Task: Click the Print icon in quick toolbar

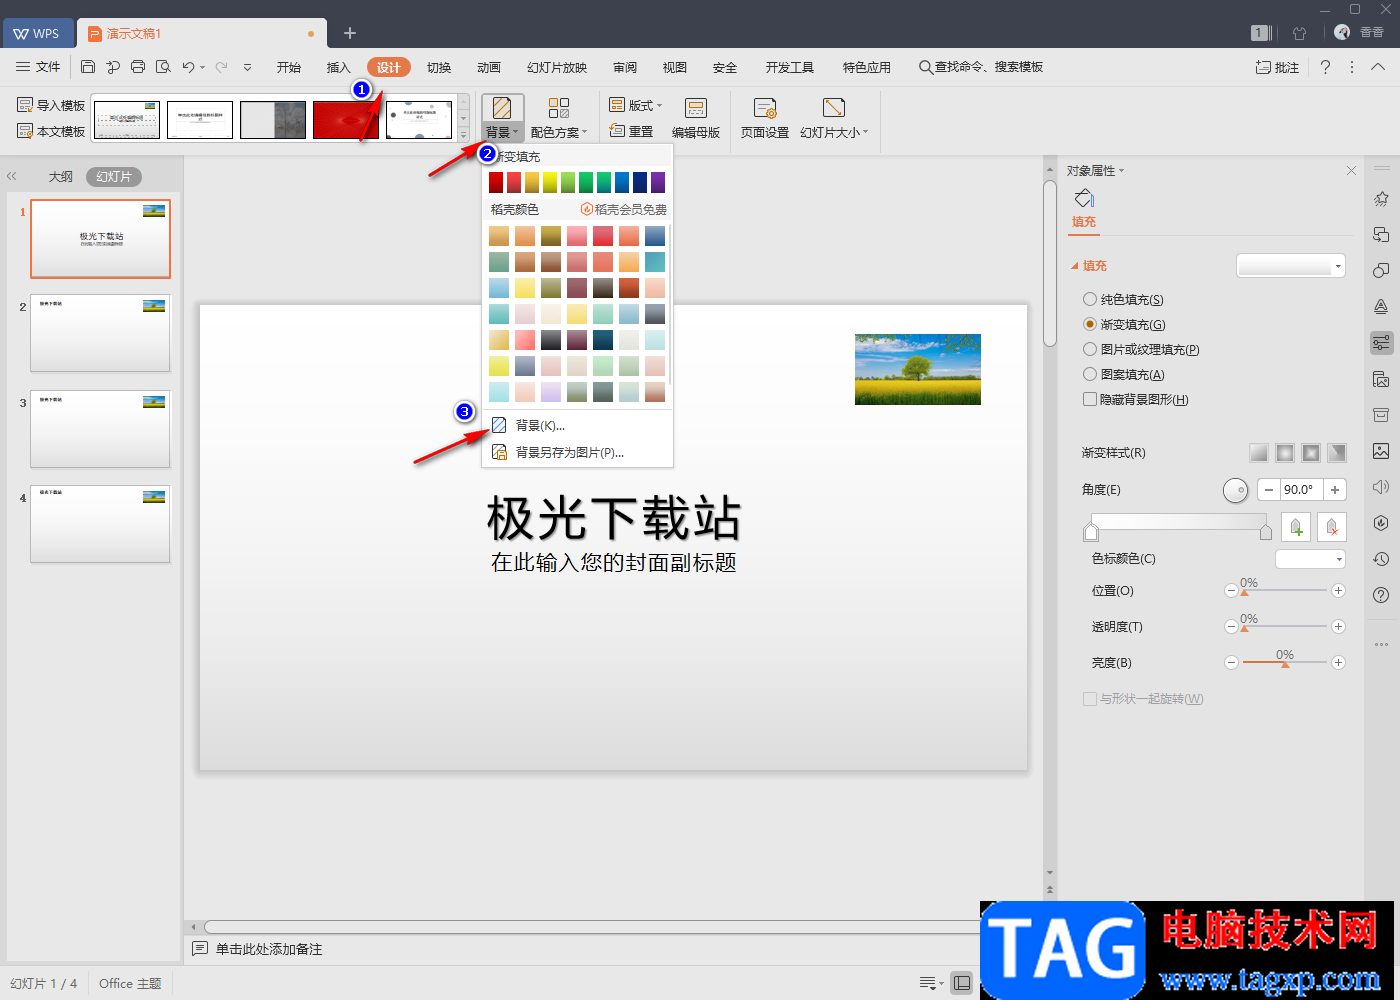Action: (x=138, y=67)
